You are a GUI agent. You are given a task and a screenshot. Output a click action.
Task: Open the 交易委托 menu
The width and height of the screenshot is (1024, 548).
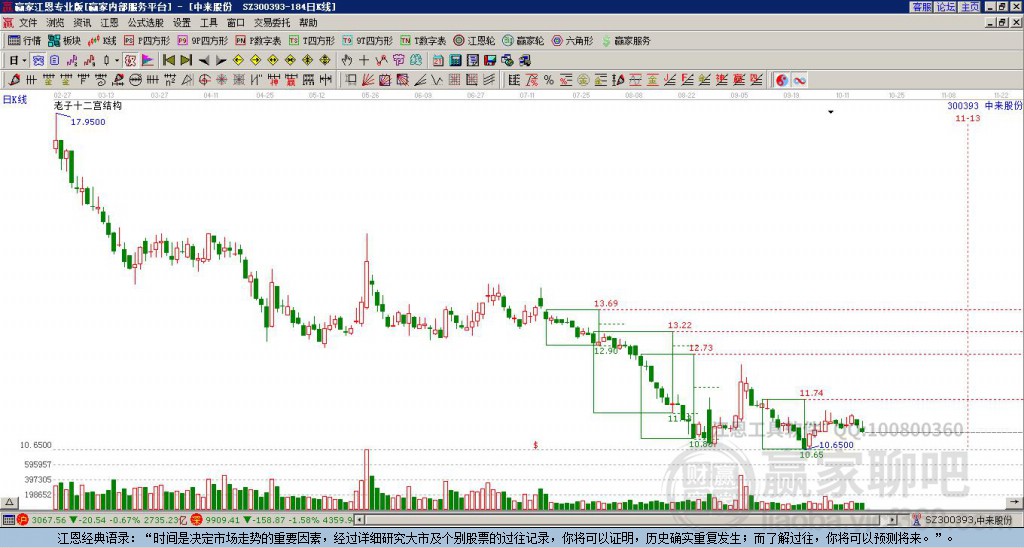[272, 23]
